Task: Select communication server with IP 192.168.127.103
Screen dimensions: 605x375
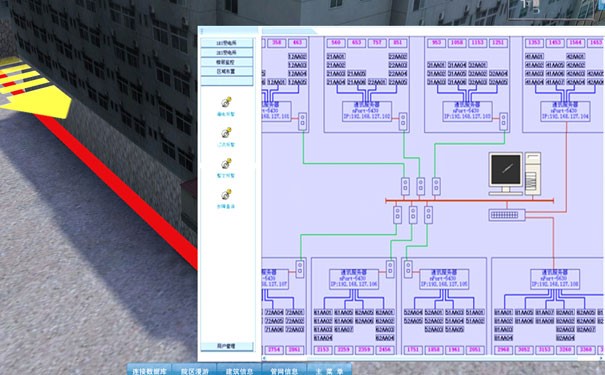Action: (467, 111)
